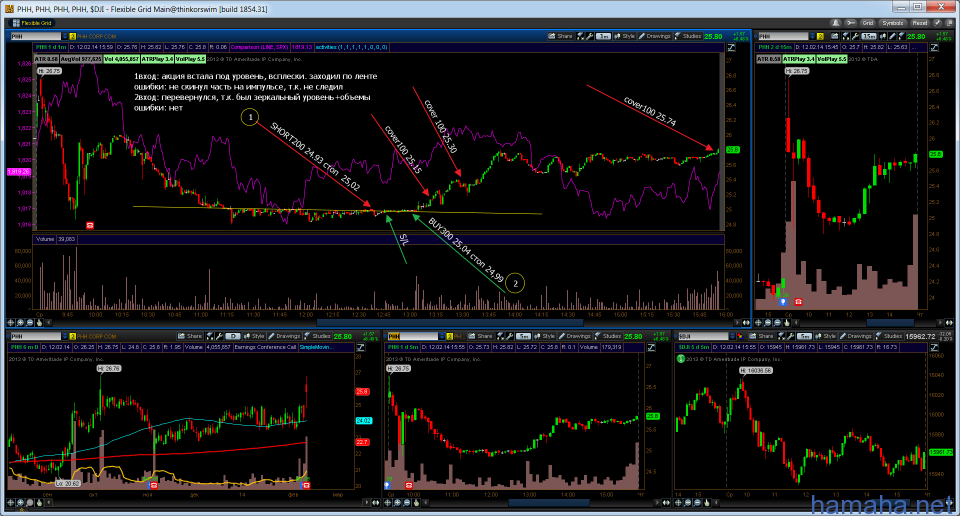Click the Grid button in top toolbar
This screenshot has height=516, width=960.
click(868, 23)
